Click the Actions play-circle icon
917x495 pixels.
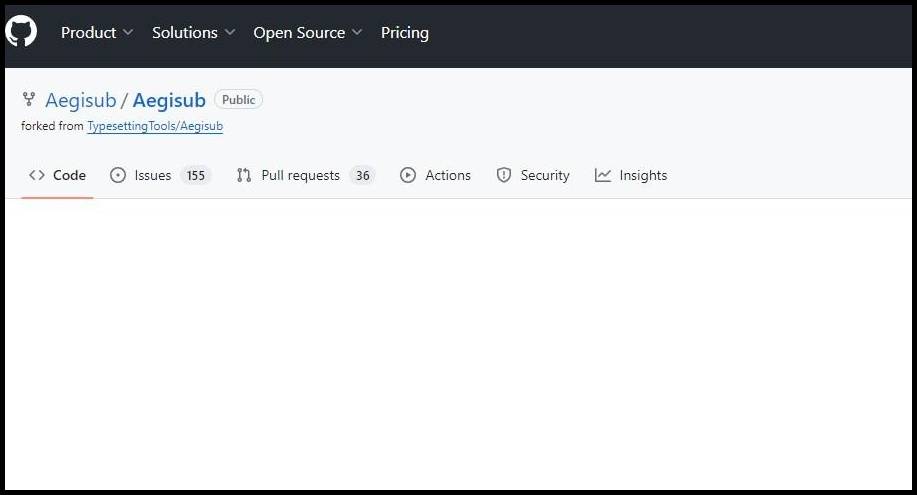408,175
